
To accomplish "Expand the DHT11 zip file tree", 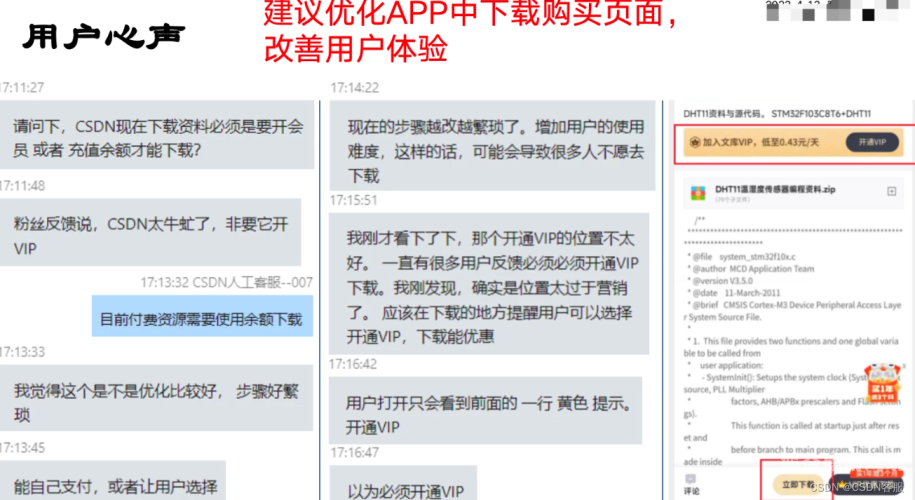I will (x=892, y=191).
